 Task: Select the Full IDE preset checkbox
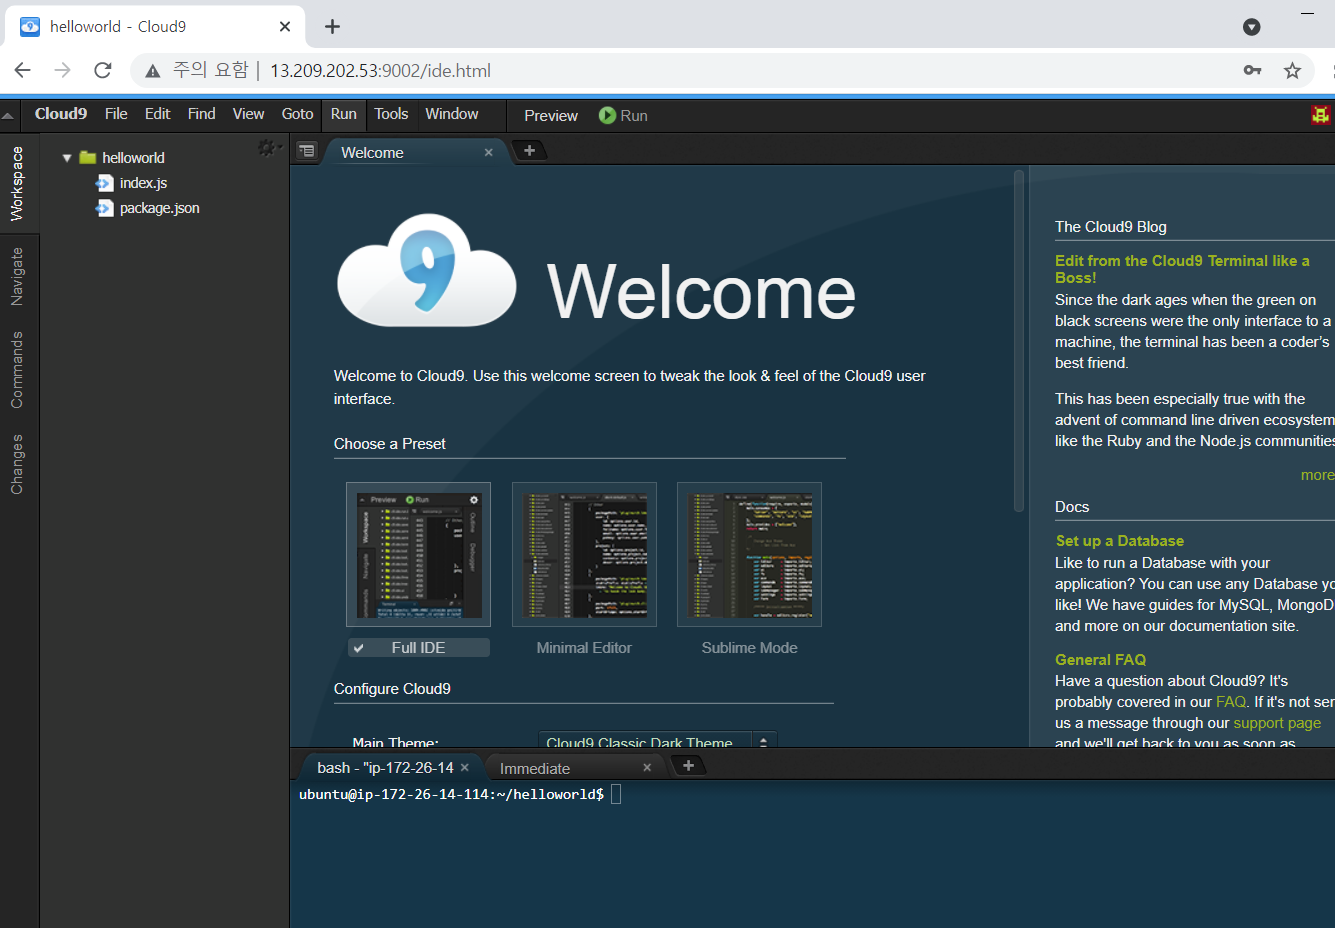[x=358, y=648]
